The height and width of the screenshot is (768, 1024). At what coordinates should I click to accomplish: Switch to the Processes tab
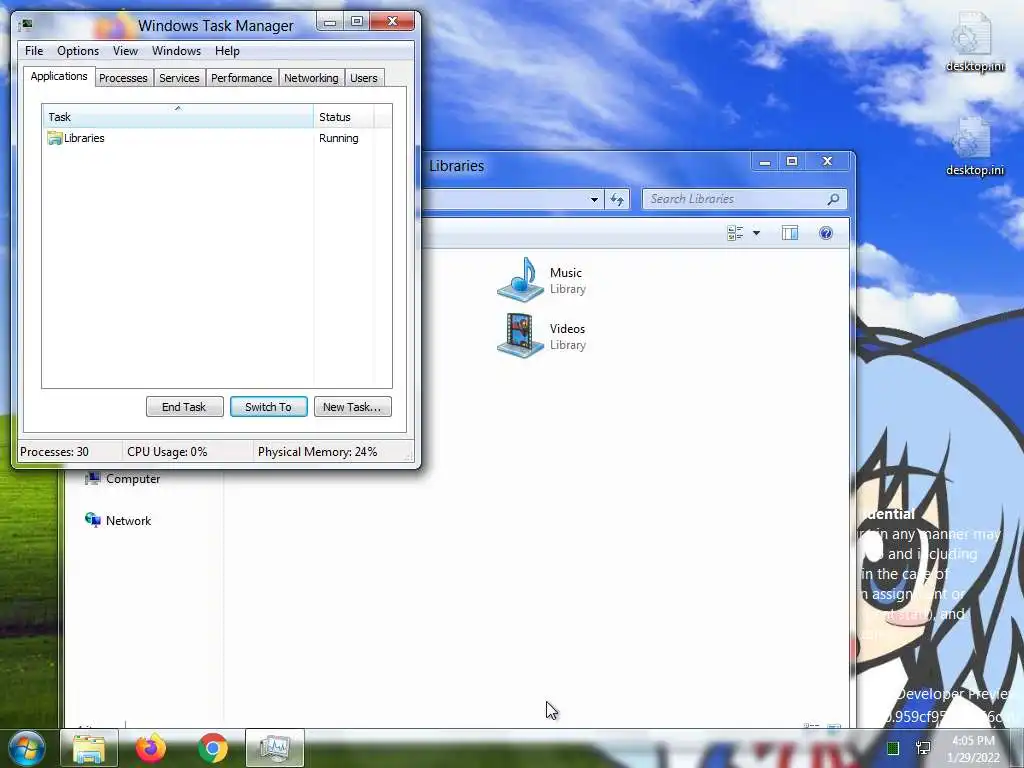[x=123, y=78]
